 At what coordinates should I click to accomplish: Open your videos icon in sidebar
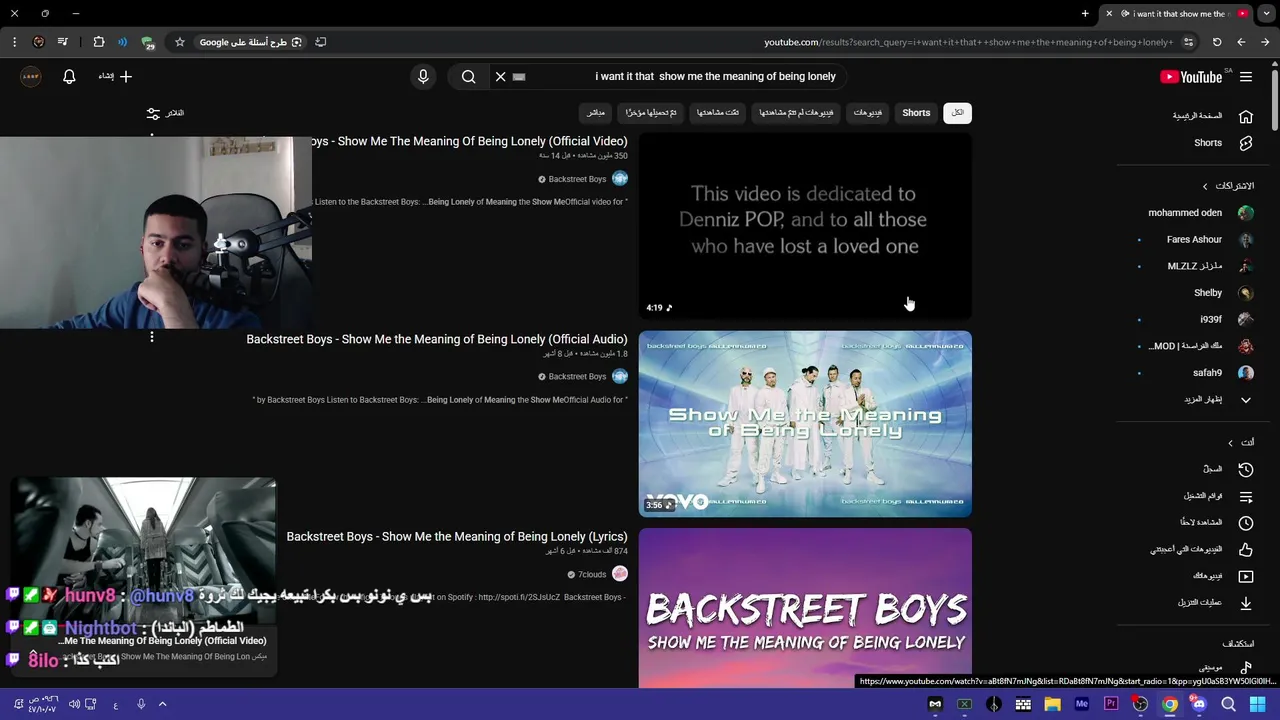pos(1246,576)
